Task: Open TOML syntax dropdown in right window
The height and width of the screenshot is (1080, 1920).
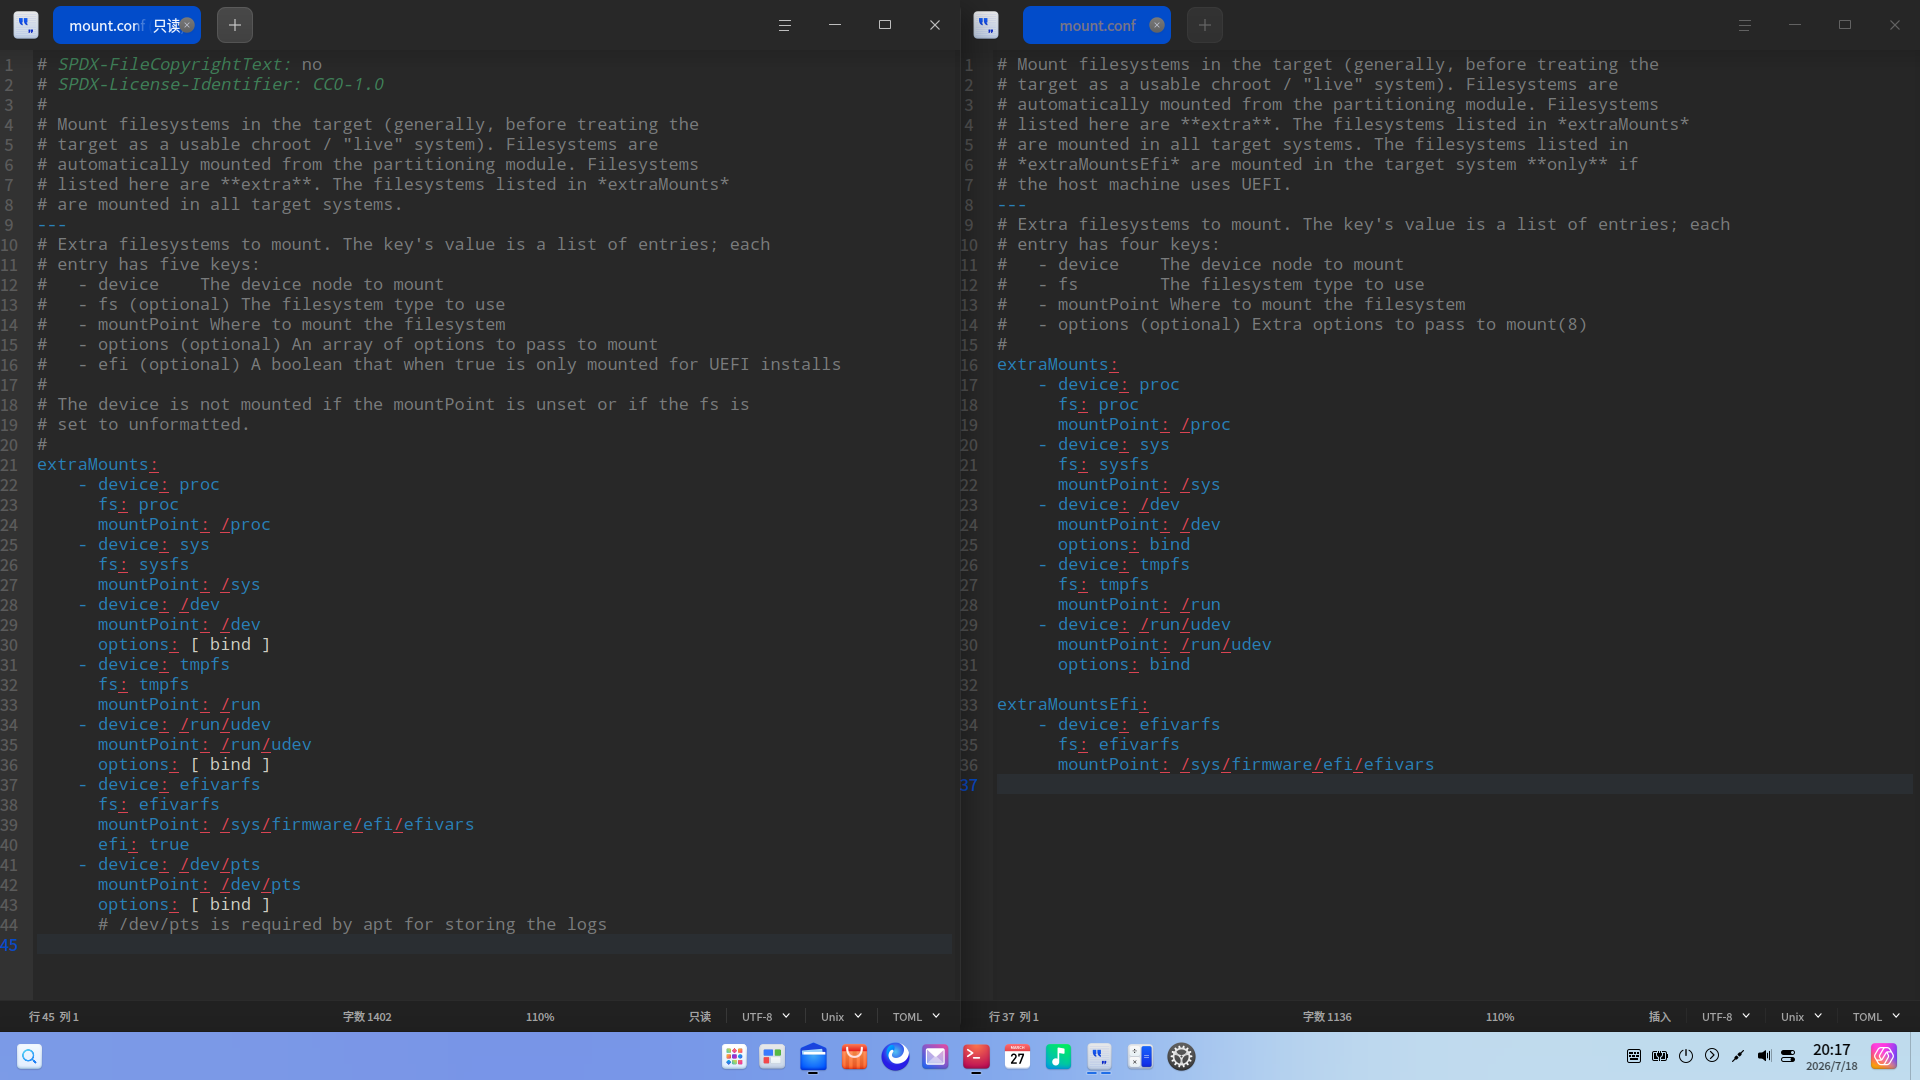Action: [x=1876, y=1016]
